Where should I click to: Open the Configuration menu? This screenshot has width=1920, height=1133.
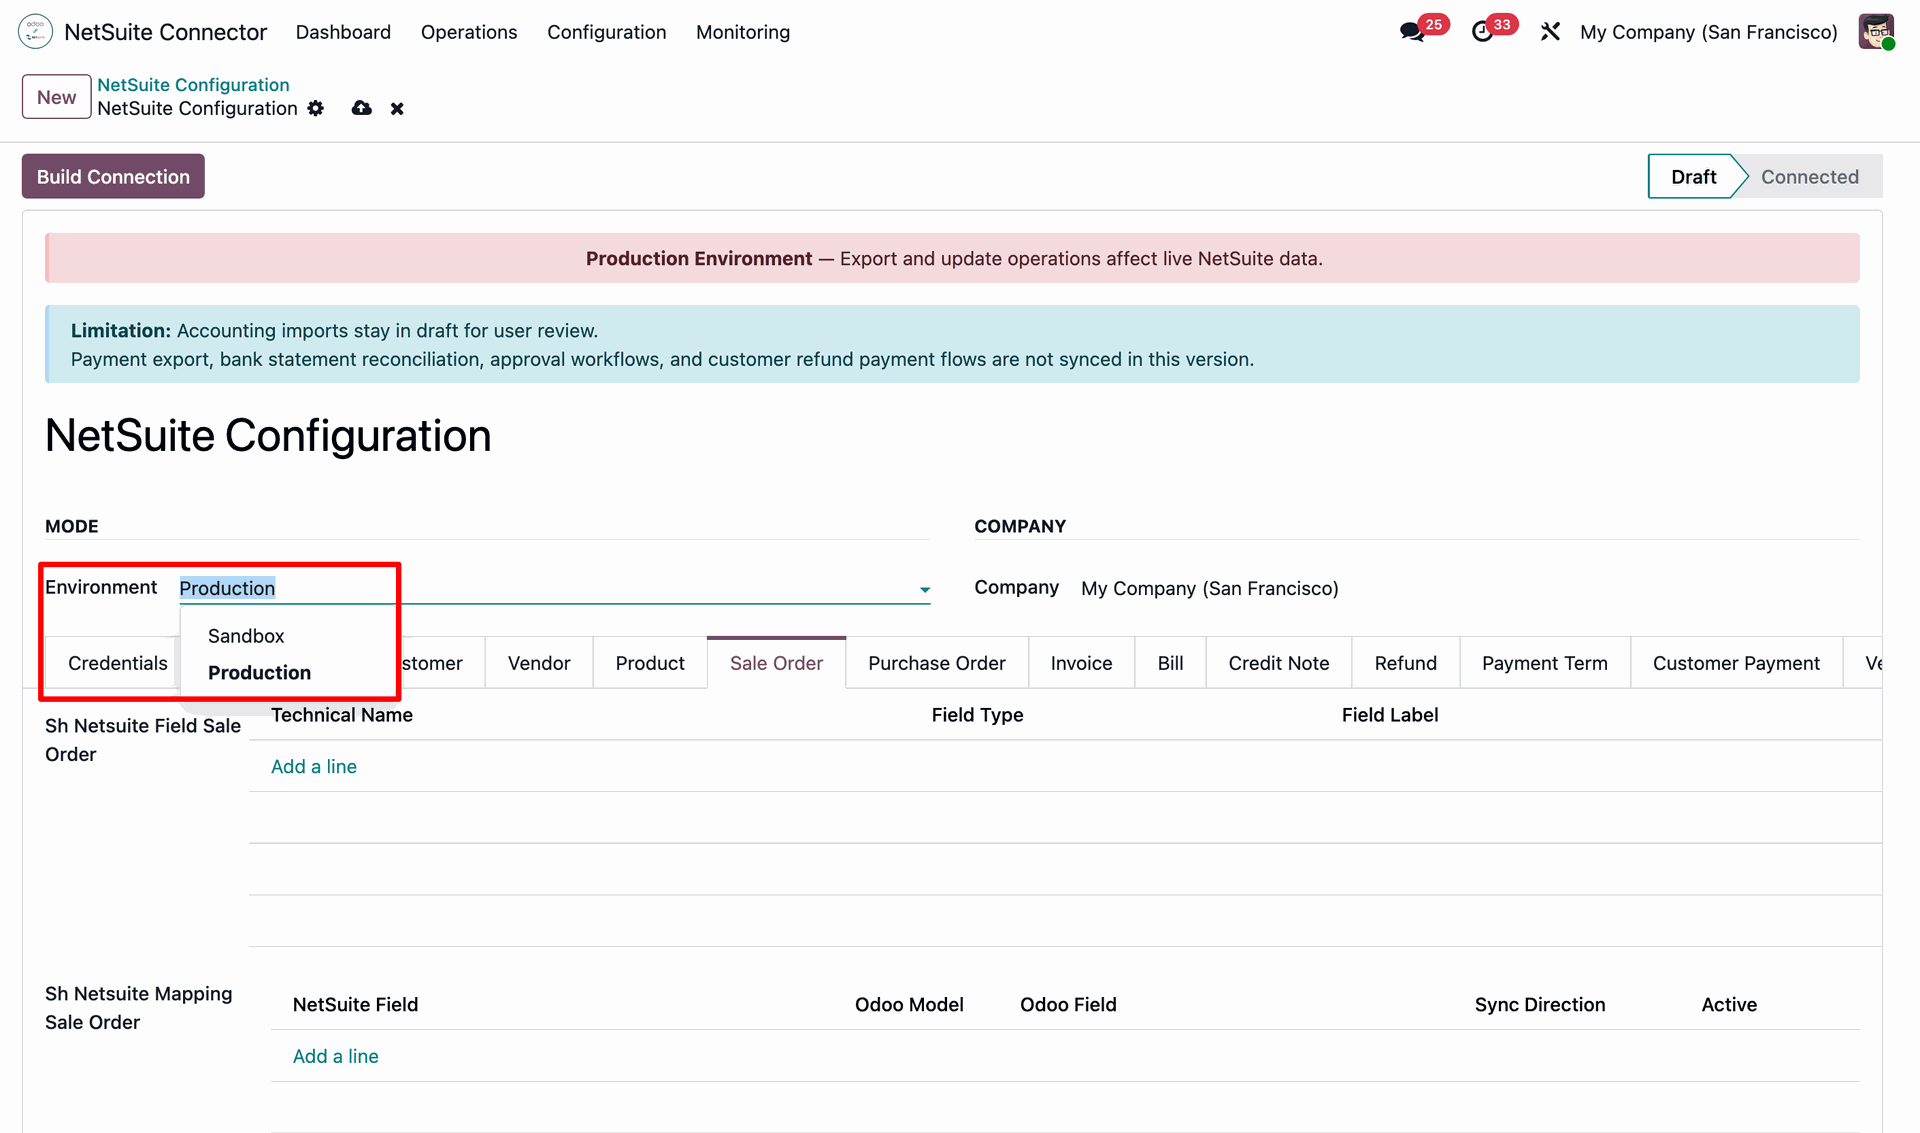(x=606, y=32)
